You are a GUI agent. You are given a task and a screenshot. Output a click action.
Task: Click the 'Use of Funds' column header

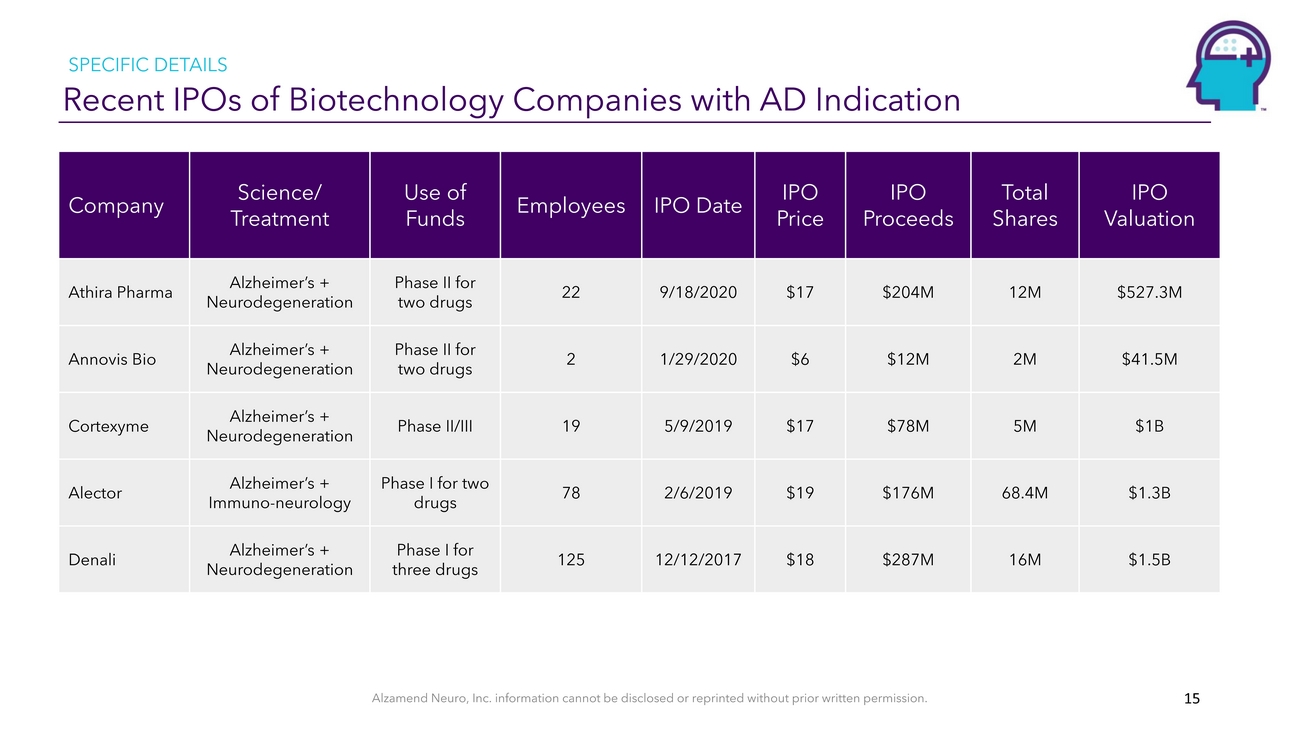(x=435, y=205)
